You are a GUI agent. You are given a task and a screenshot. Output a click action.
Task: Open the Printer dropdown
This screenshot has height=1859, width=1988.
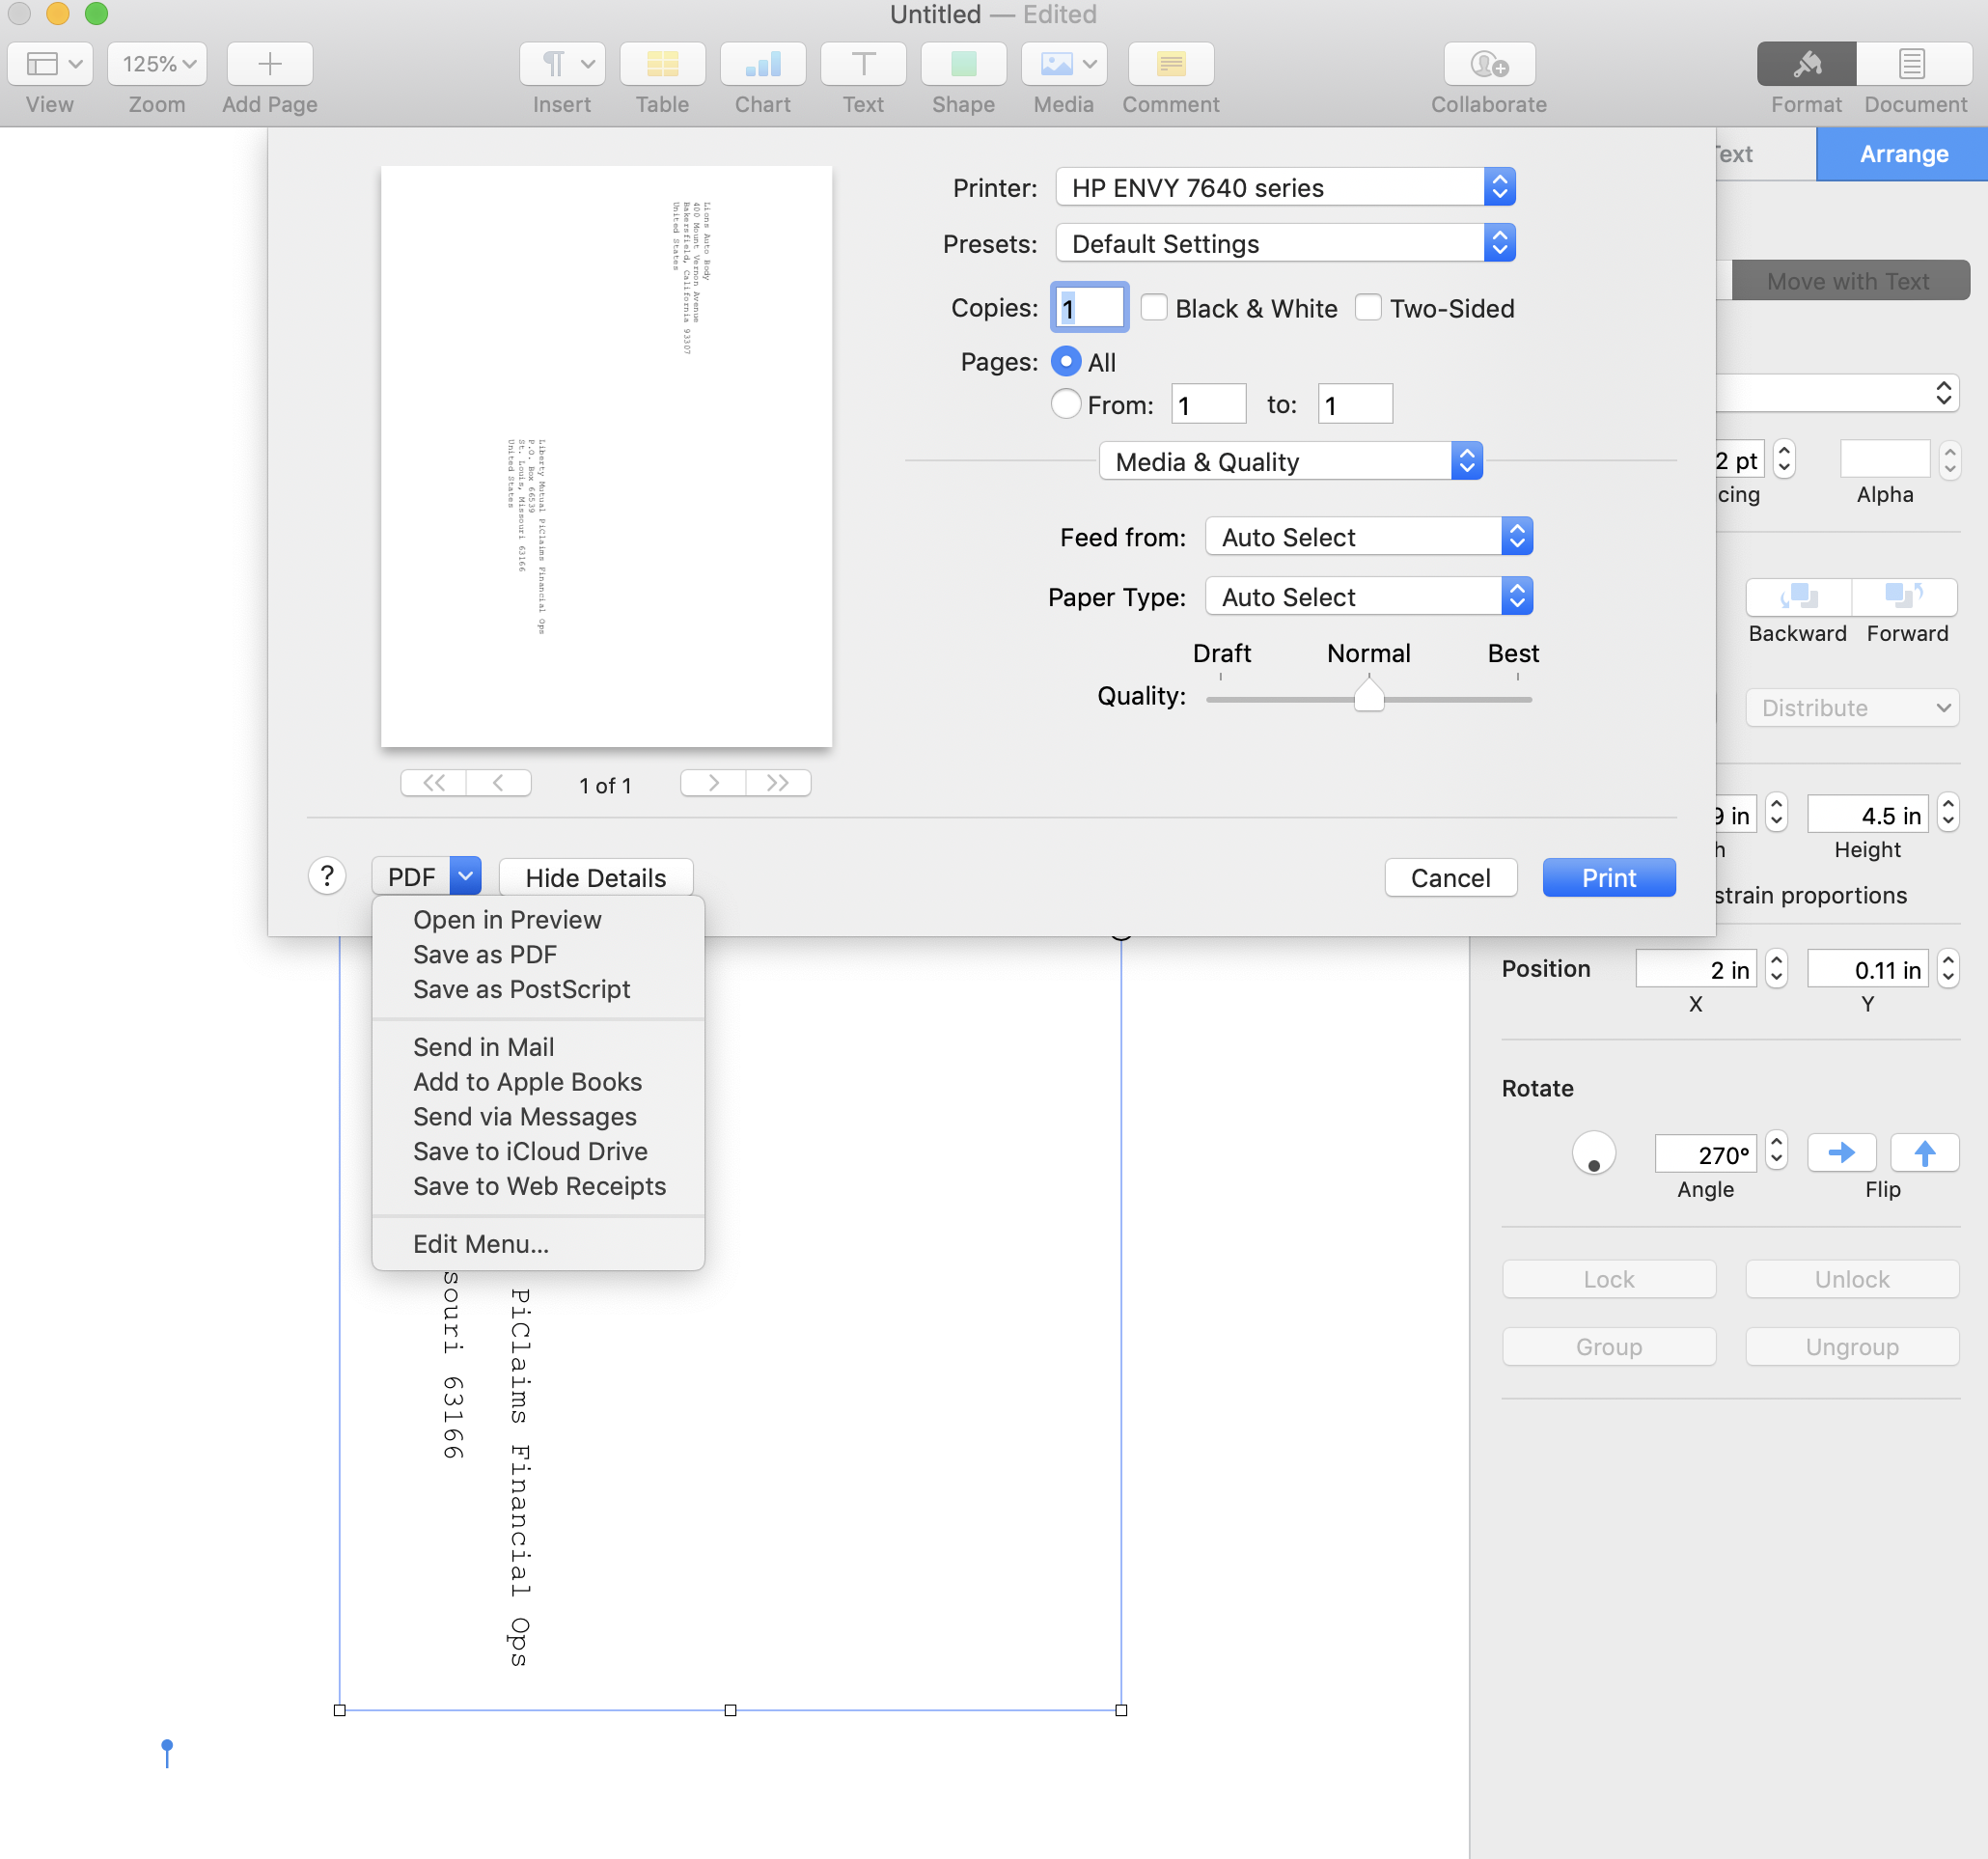(1285, 187)
